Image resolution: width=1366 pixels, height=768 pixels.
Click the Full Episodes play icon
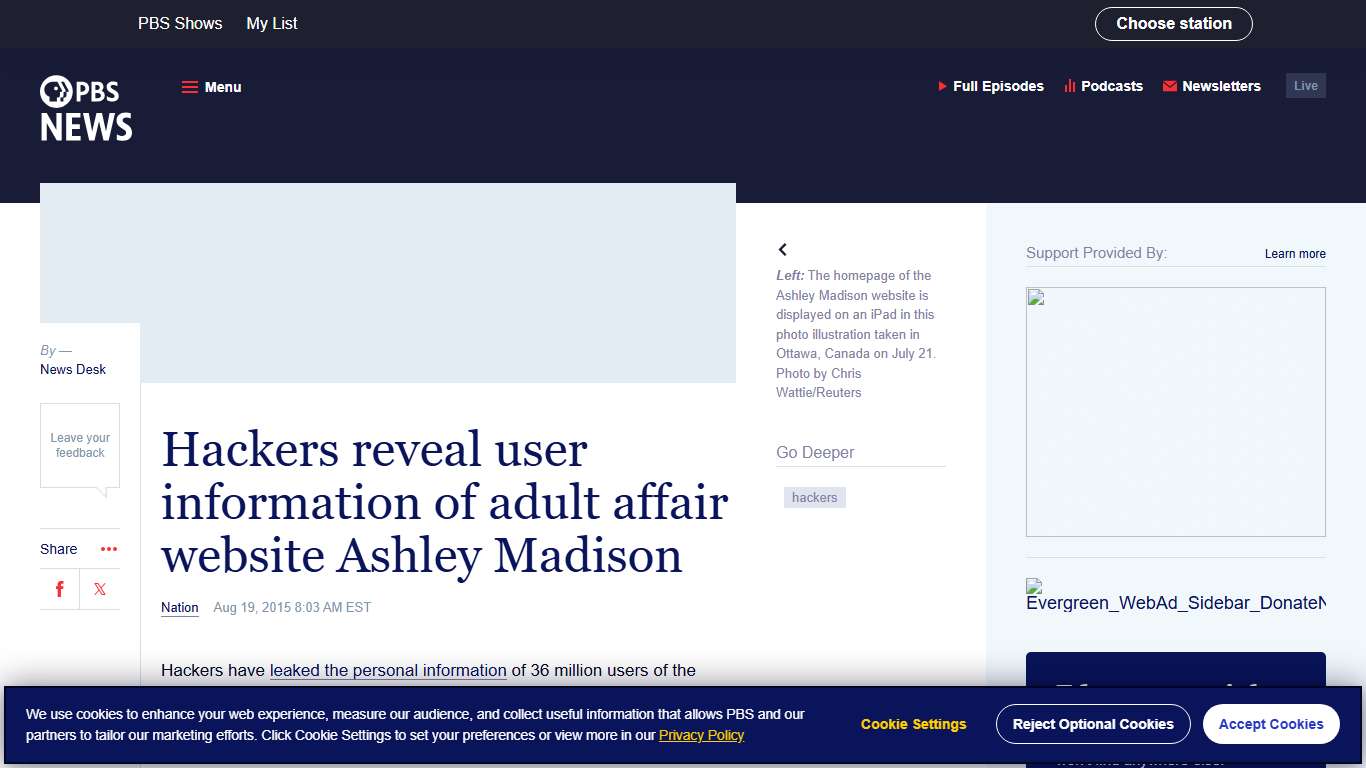[941, 86]
